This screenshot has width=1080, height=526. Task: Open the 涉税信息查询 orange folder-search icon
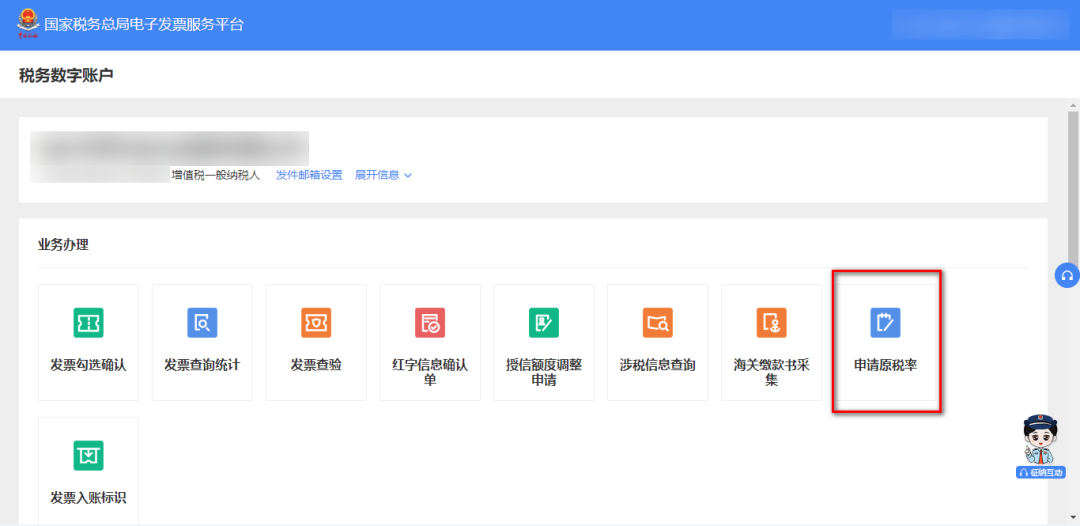(658, 322)
